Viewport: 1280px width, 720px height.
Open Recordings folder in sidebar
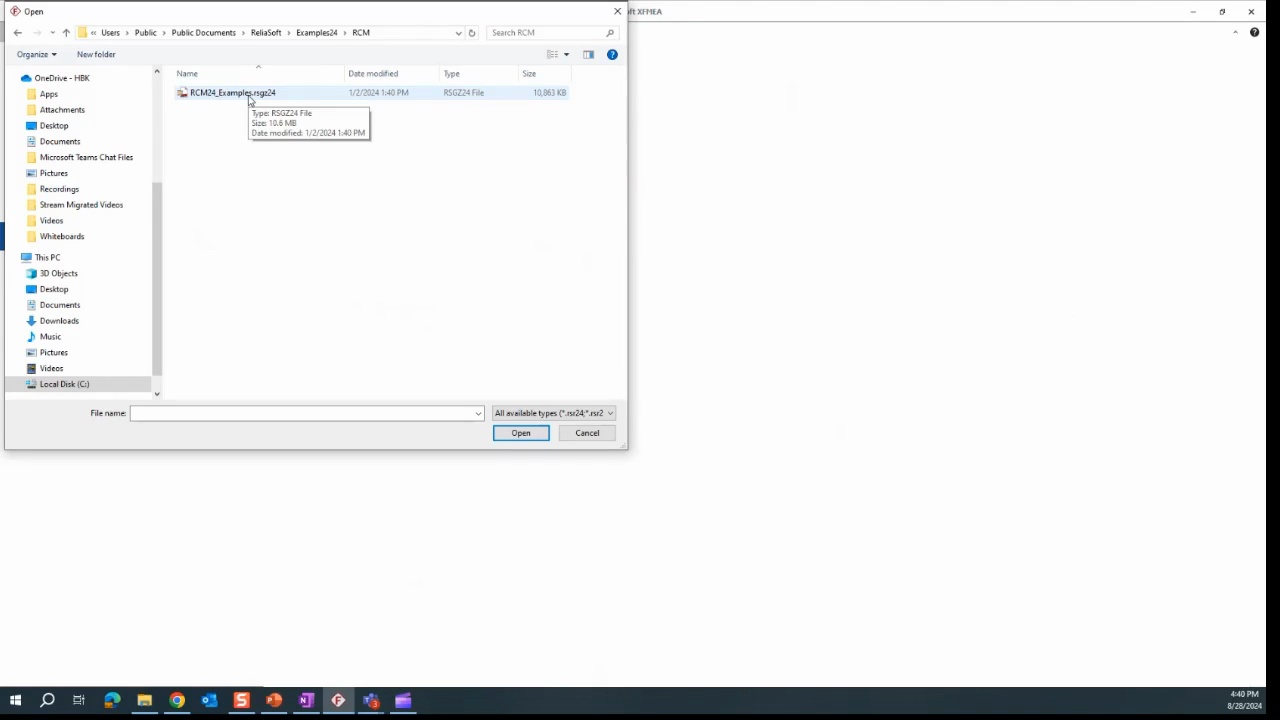(59, 189)
